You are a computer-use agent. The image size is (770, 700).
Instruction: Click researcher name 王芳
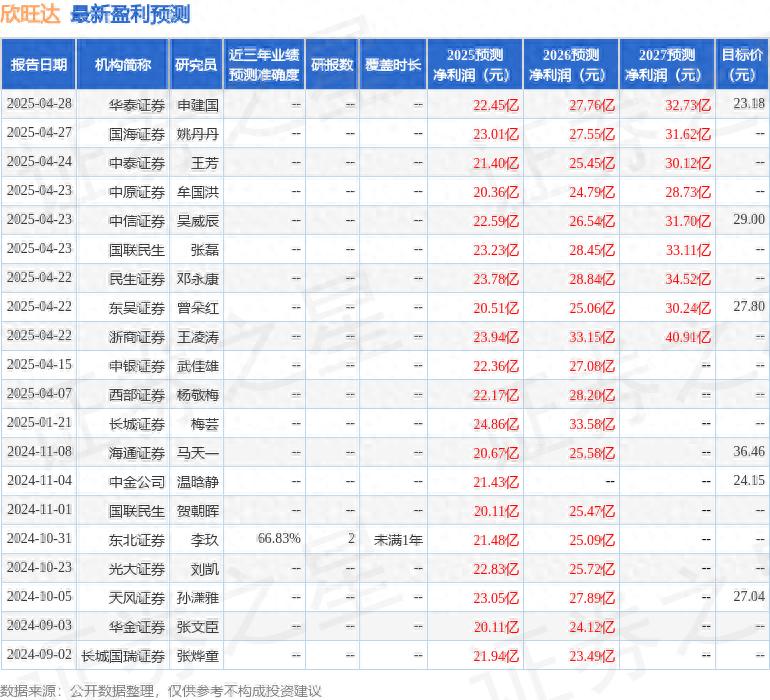tap(205, 163)
